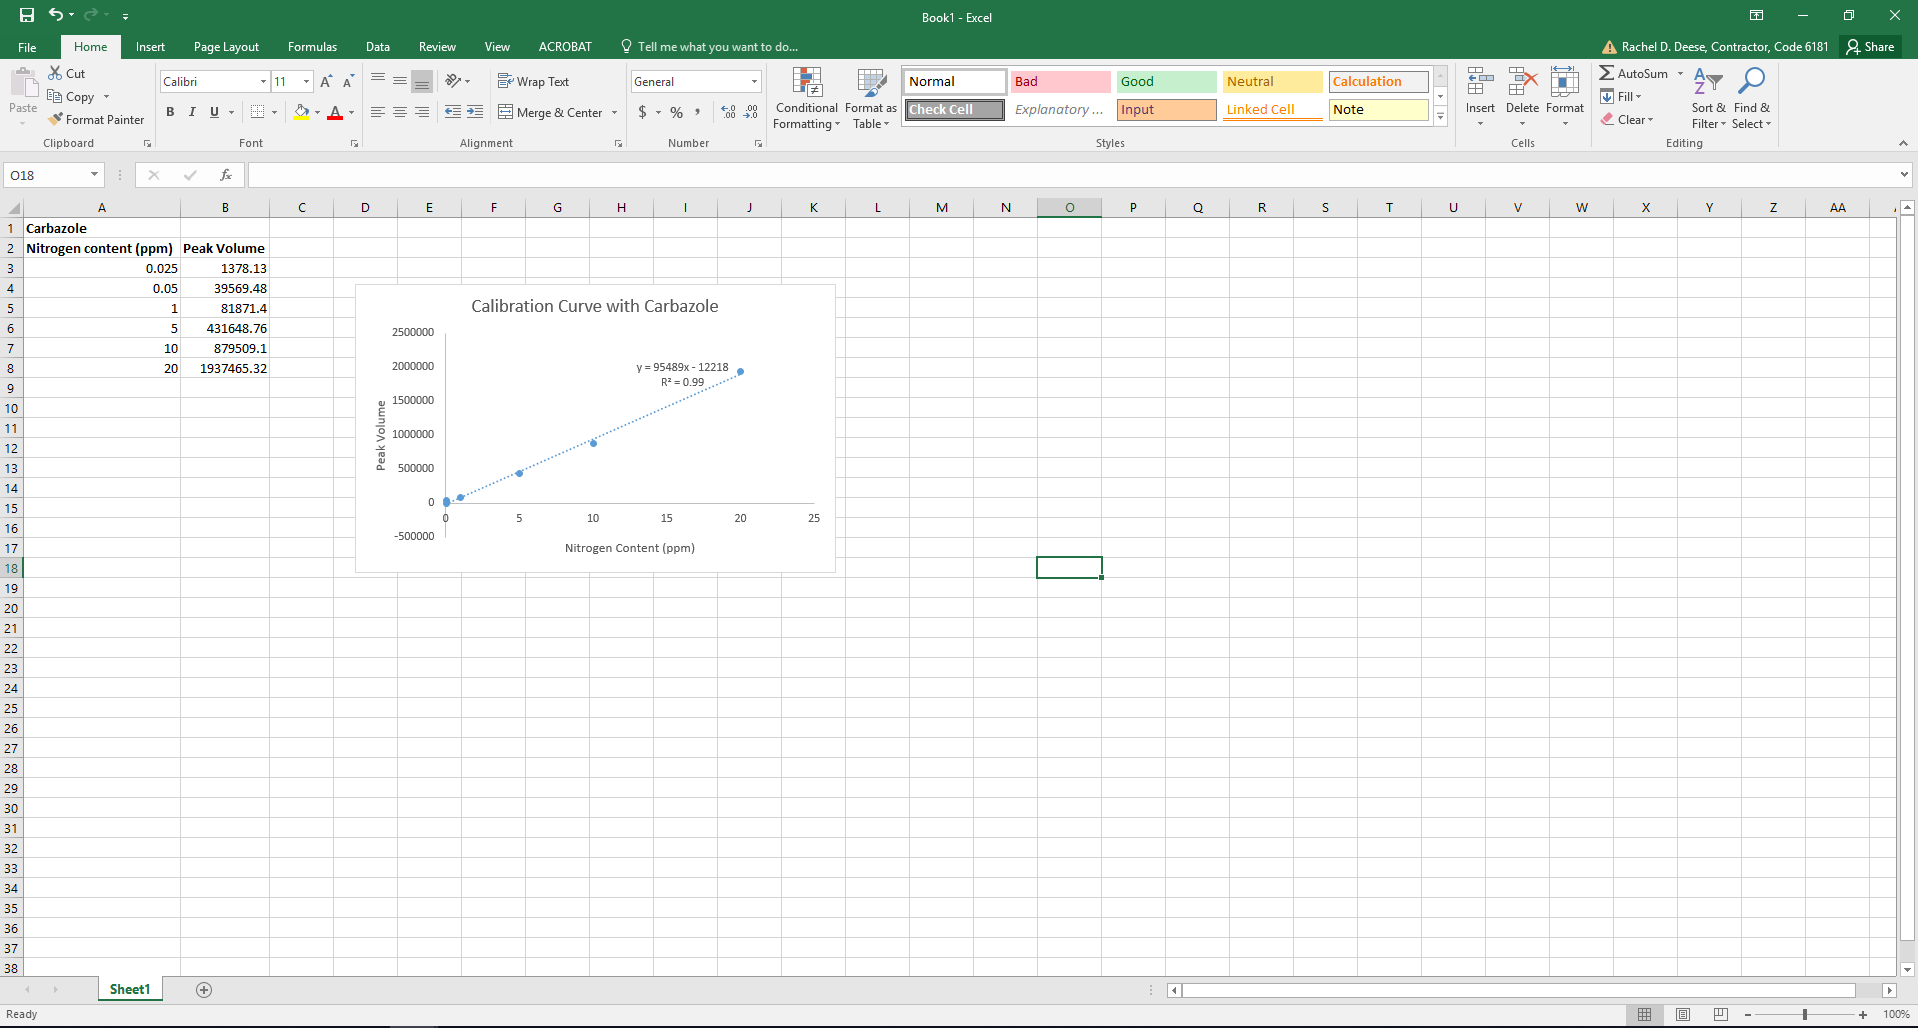Open the Formulas ribbon tab
This screenshot has width=1928, height=1028.
click(312, 47)
